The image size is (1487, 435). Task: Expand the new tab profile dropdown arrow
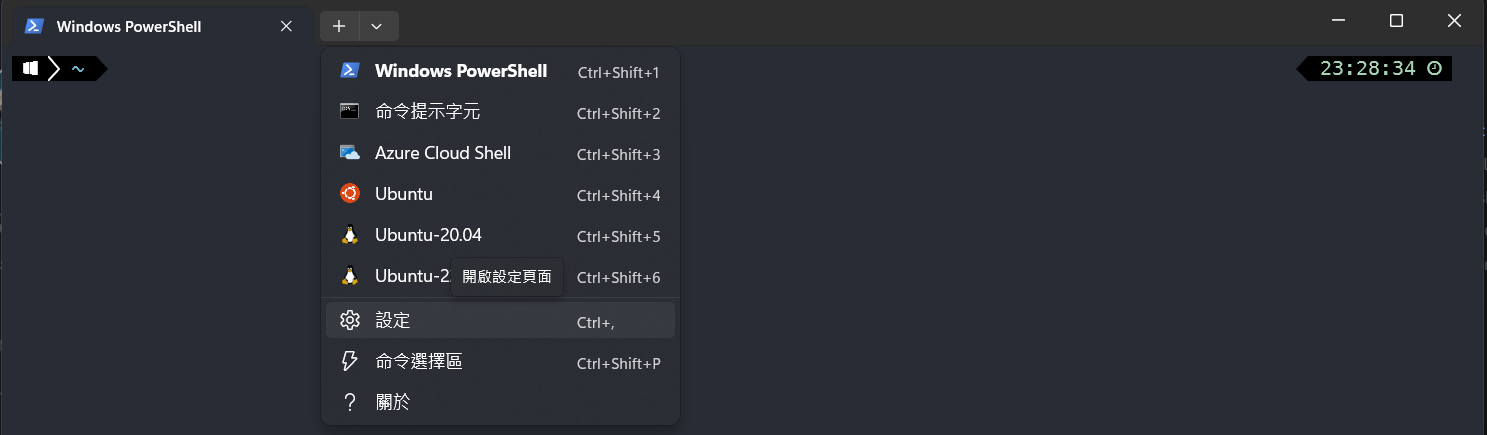[x=377, y=26]
